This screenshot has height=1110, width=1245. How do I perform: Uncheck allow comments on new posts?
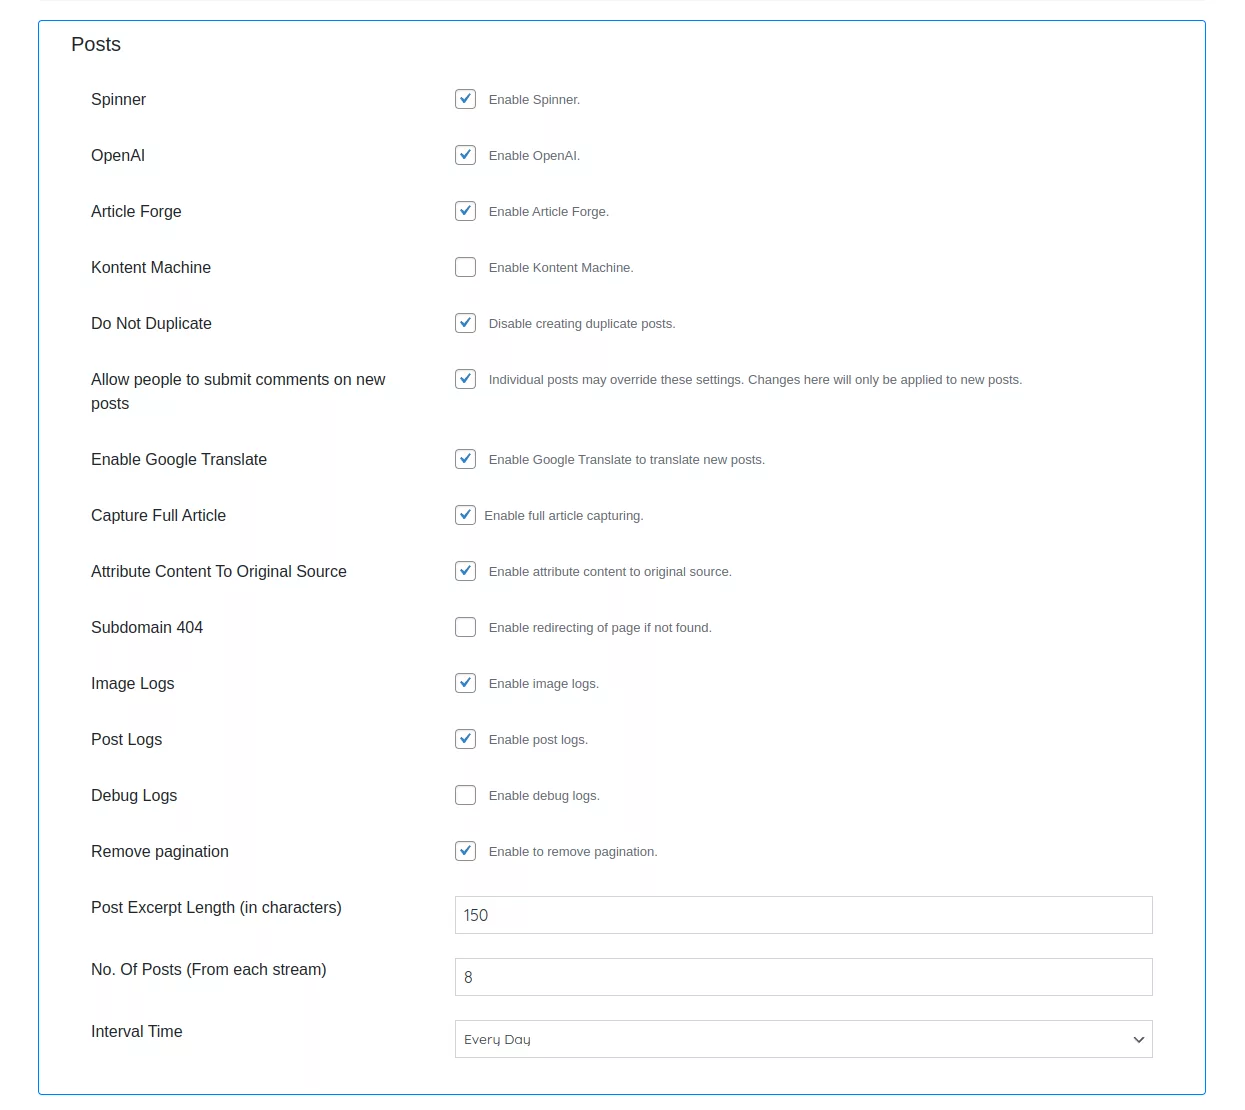(x=465, y=379)
